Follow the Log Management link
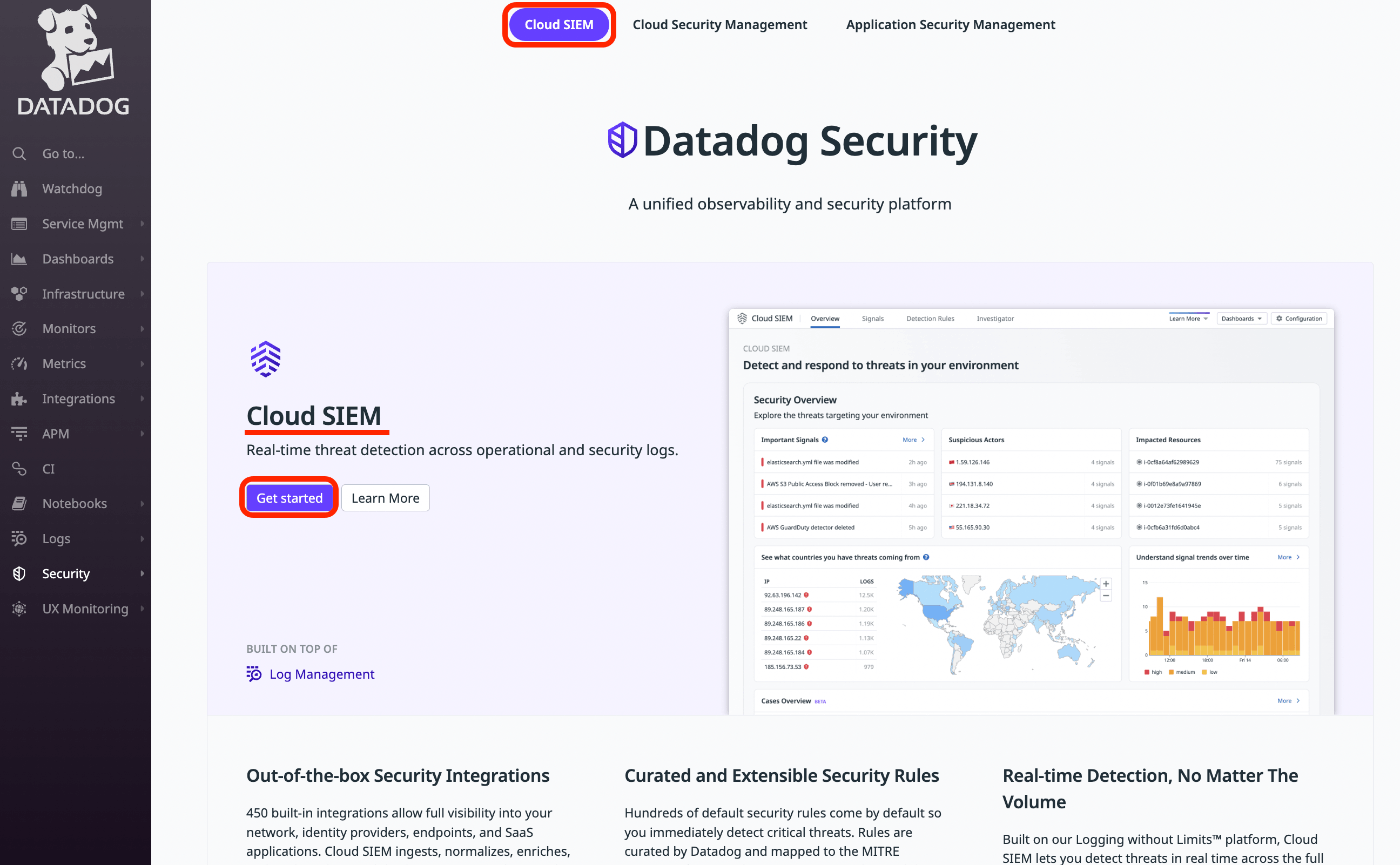1400x865 pixels. tap(322, 674)
